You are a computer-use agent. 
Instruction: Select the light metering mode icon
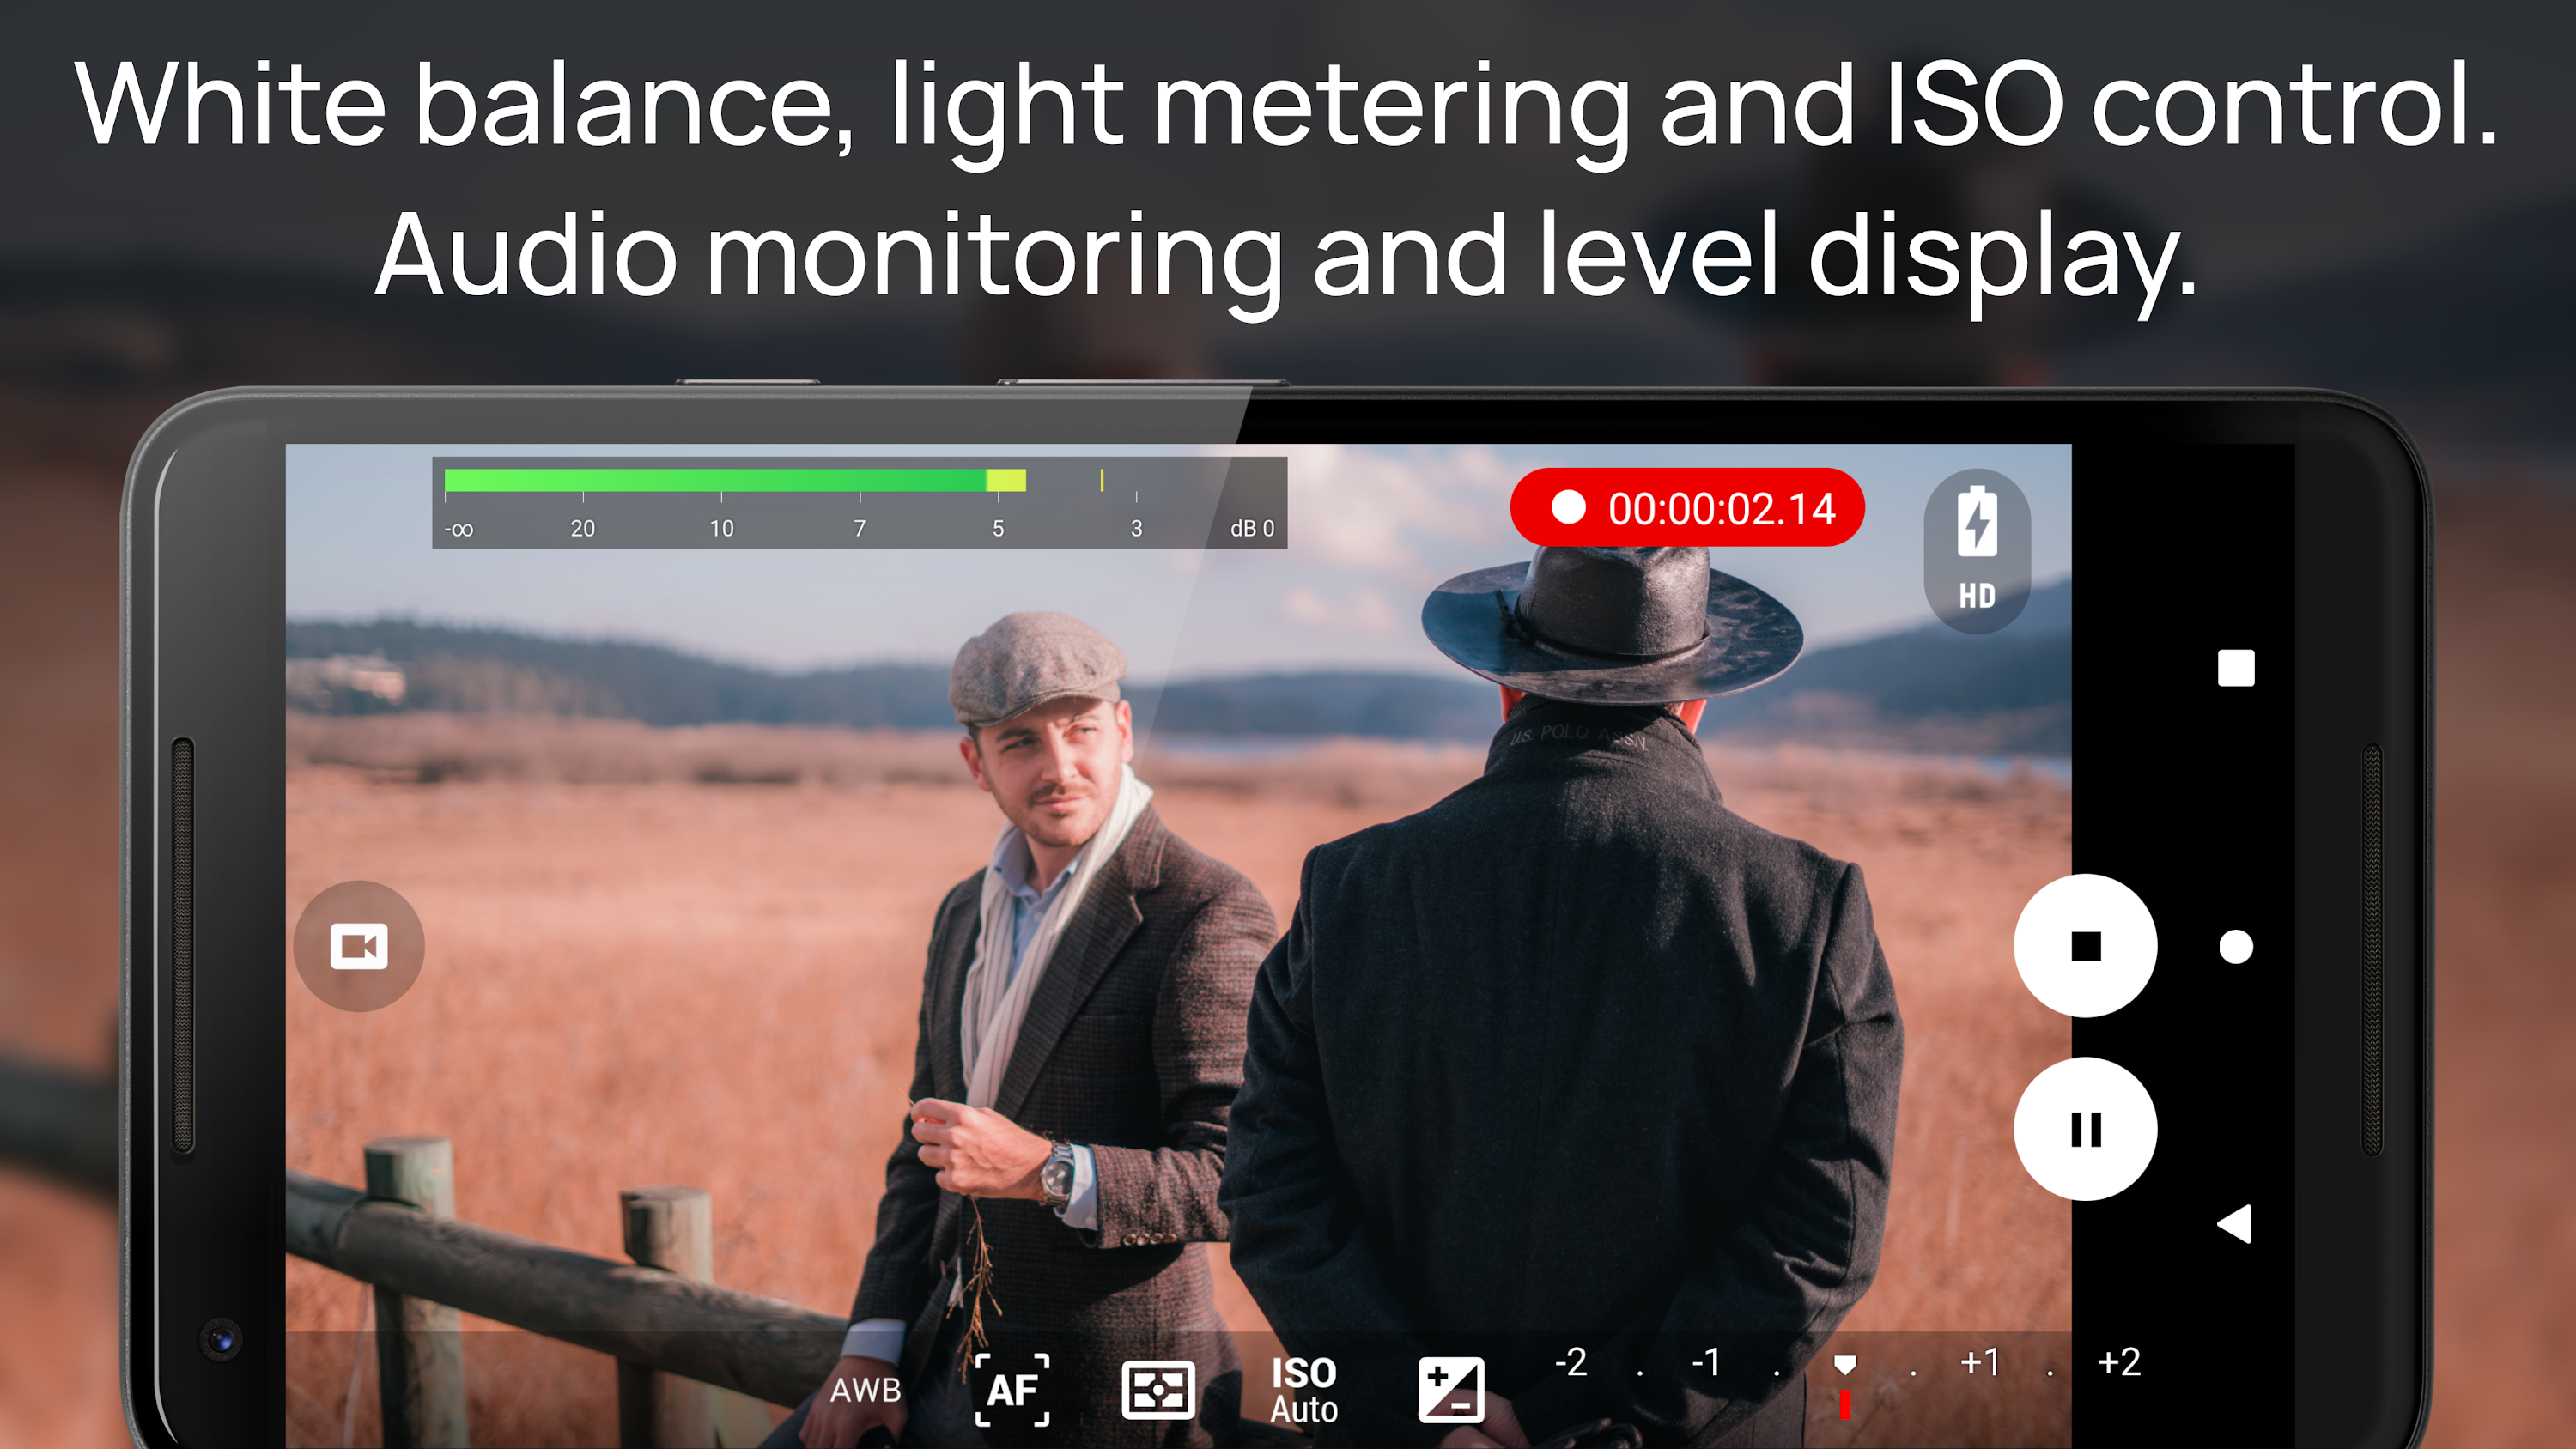(x=1158, y=1389)
